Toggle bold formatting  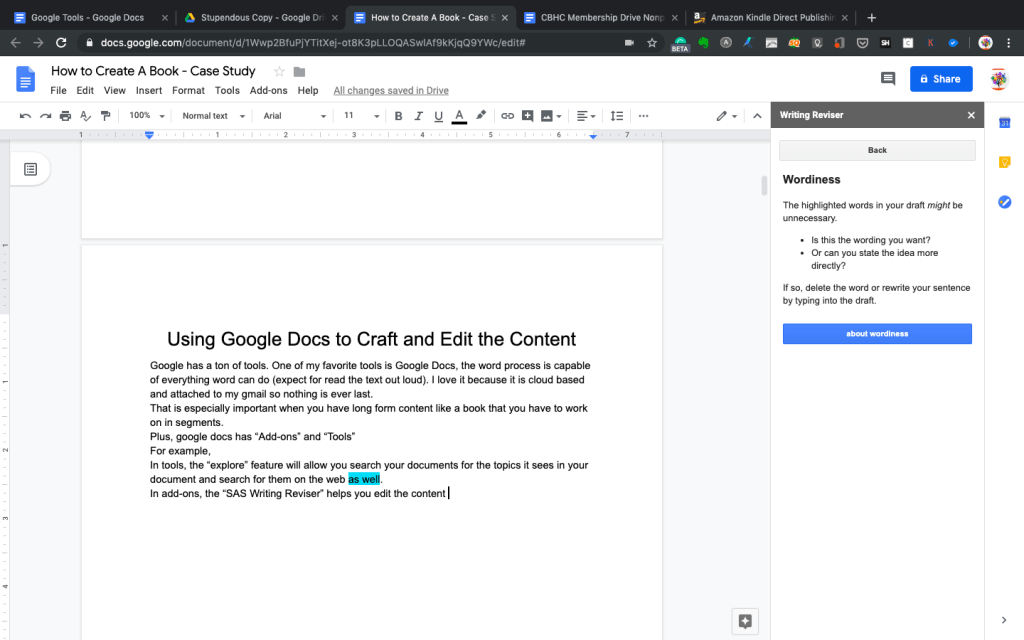coord(398,116)
